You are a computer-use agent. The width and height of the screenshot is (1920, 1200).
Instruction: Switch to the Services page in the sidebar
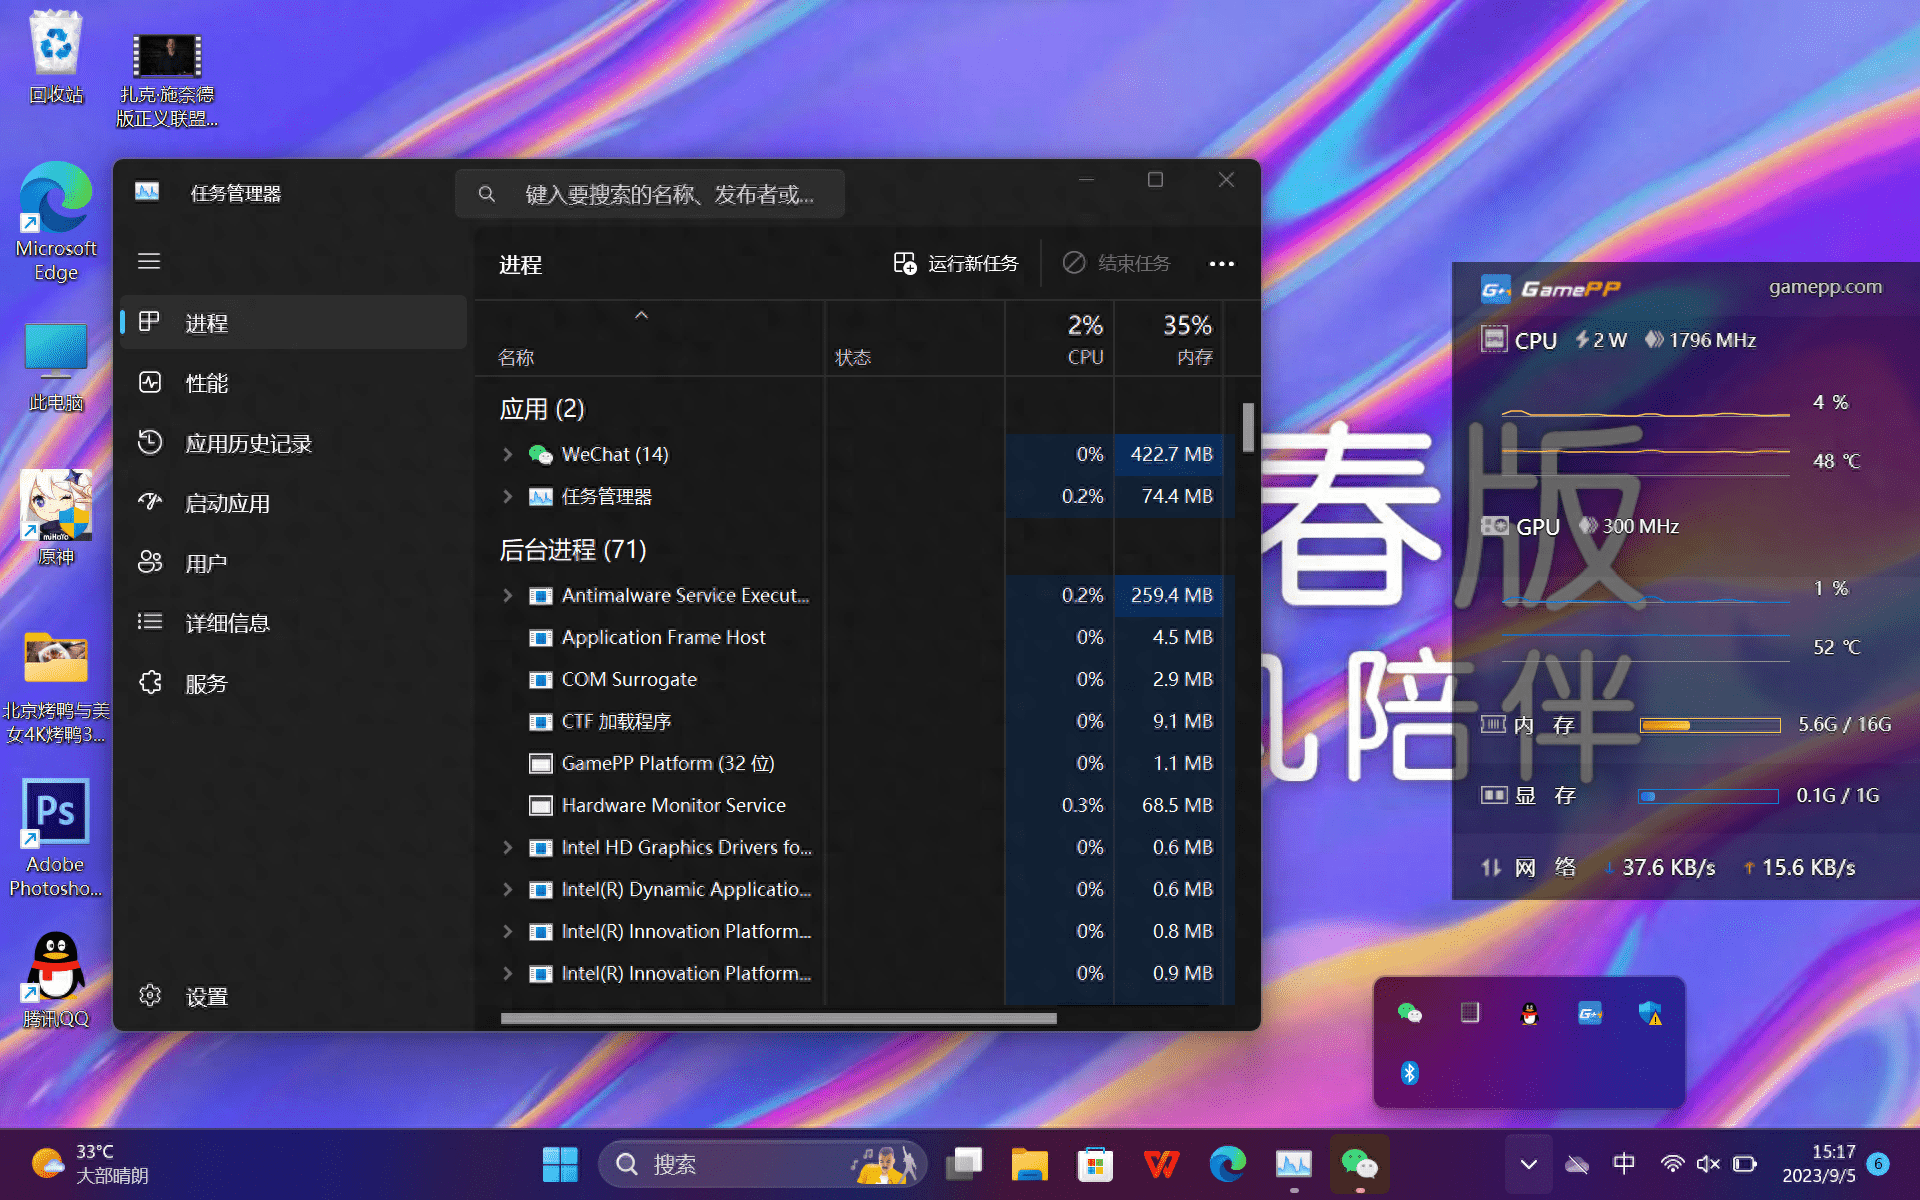pyautogui.click(x=207, y=683)
